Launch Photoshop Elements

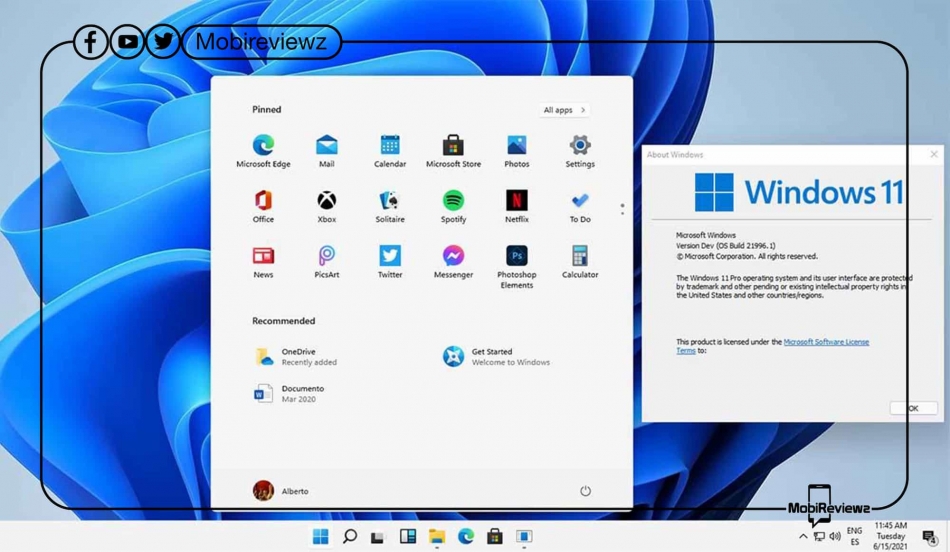point(517,267)
